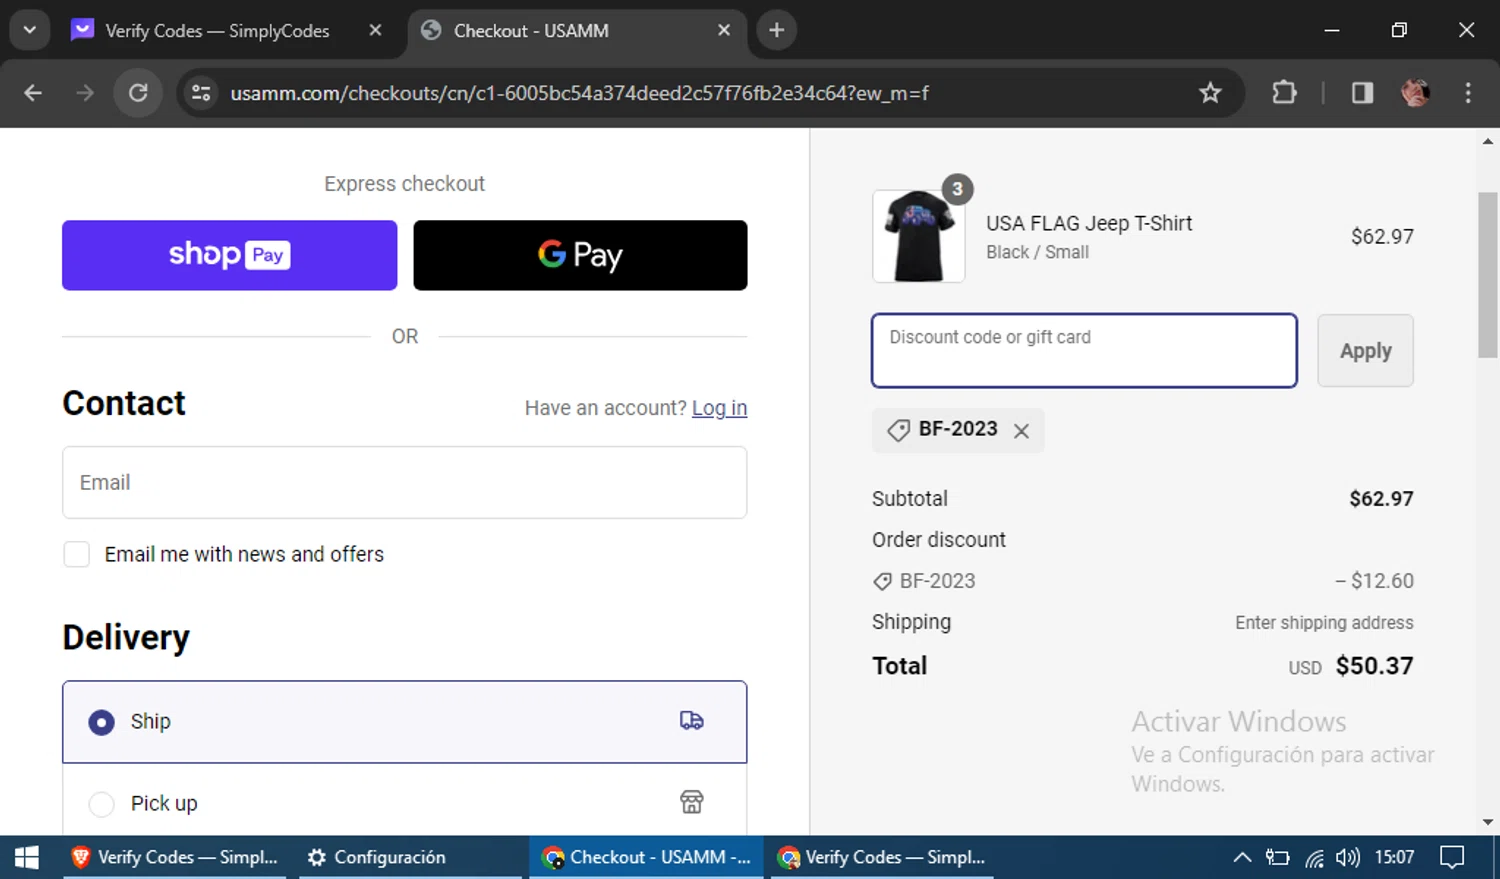The width and height of the screenshot is (1500, 879).
Task: Click the Shop Pay express checkout button
Action: click(x=229, y=255)
